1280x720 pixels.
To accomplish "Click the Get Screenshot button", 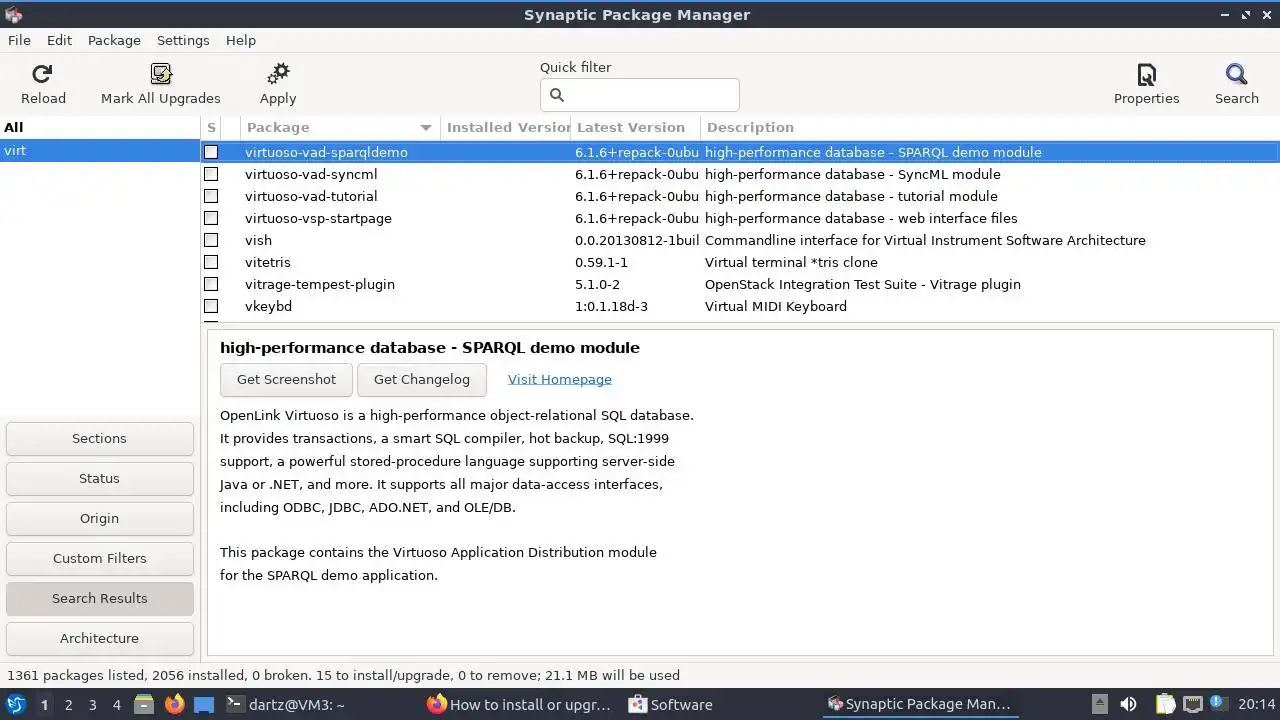I will [286, 379].
